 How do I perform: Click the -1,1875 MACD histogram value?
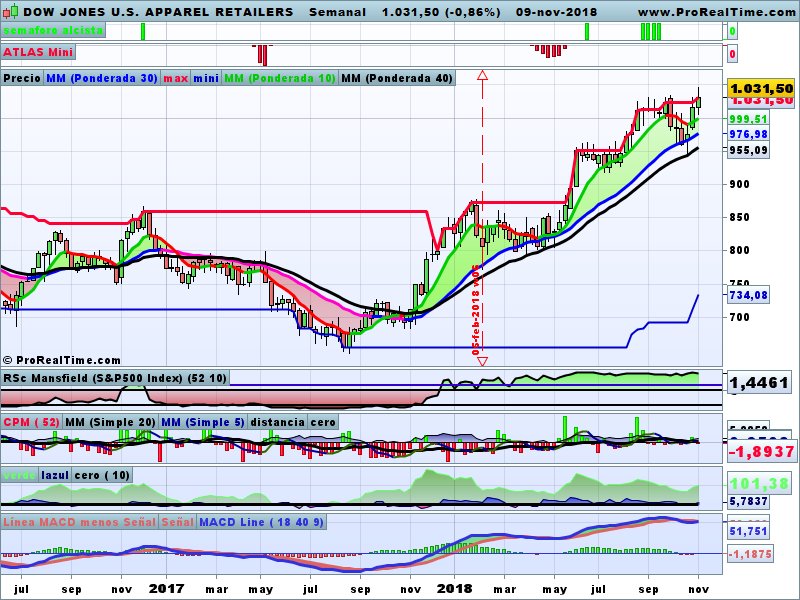(x=749, y=554)
